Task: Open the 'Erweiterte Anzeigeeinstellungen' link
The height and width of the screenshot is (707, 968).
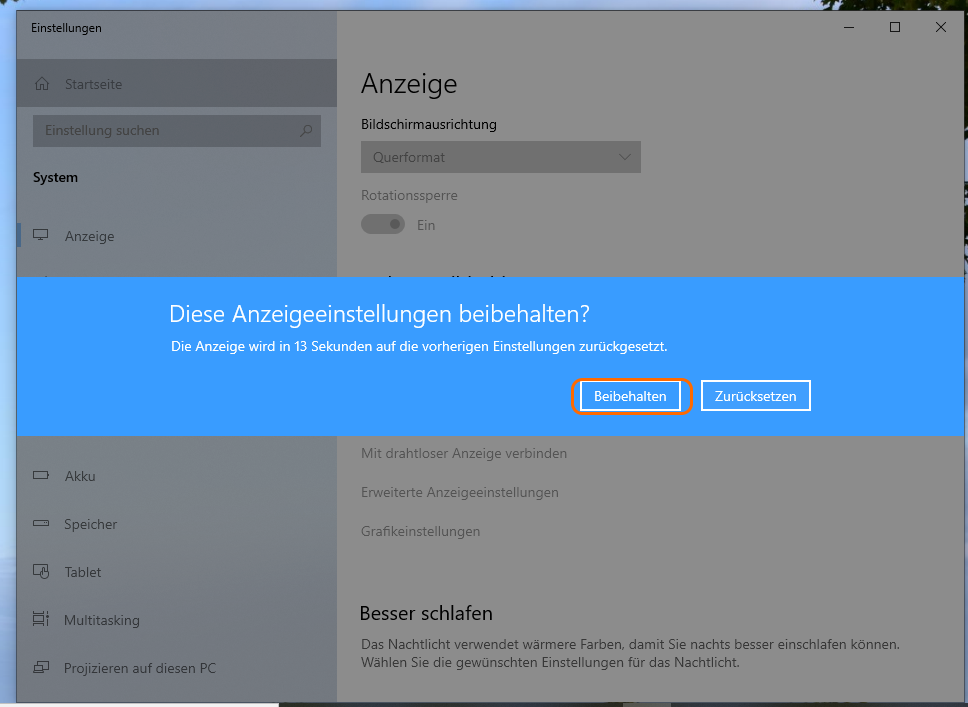Action: tap(459, 492)
